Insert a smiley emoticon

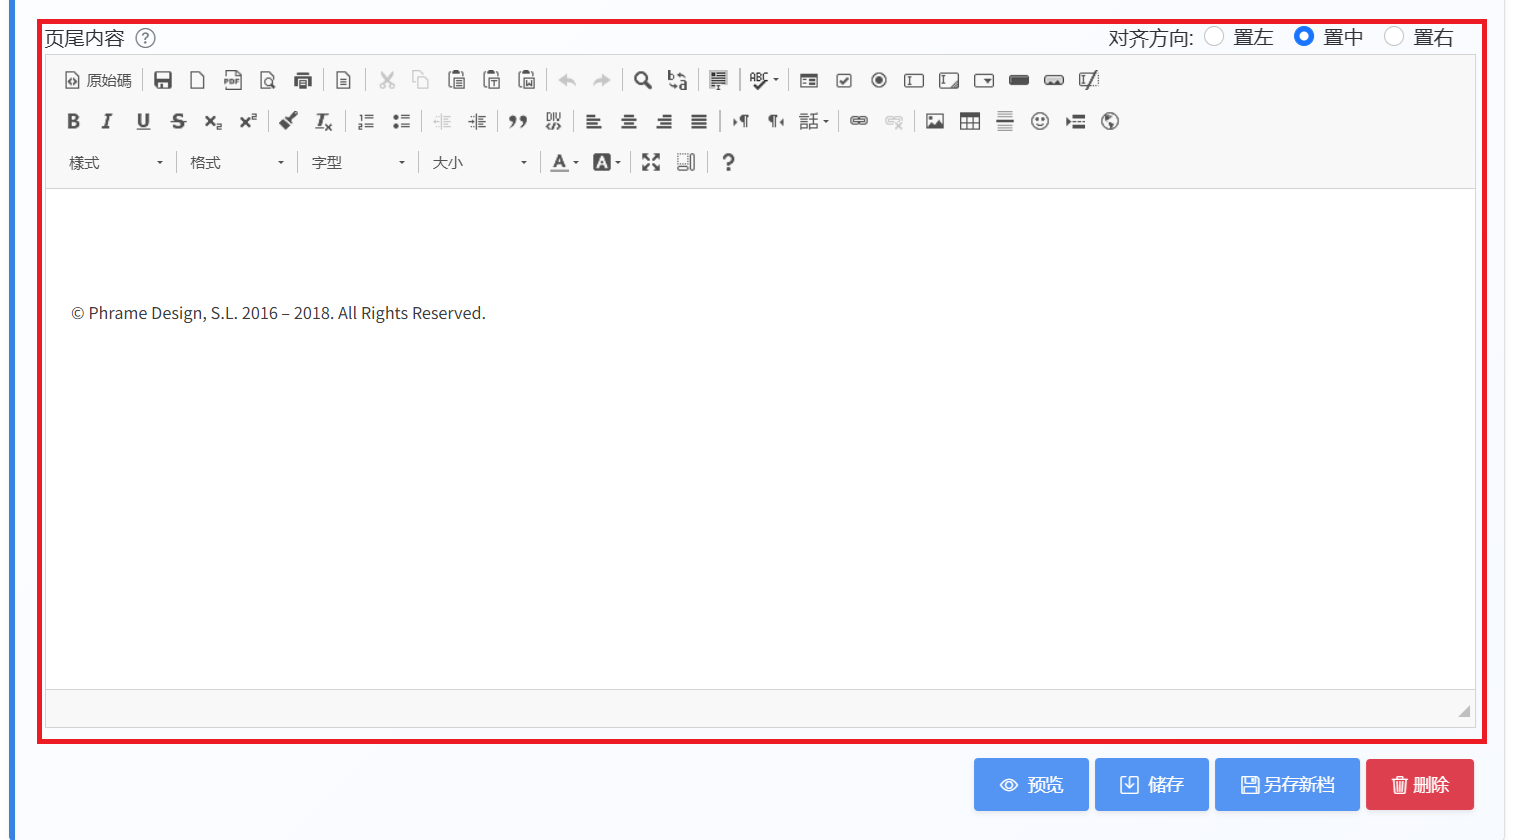(1040, 121)
